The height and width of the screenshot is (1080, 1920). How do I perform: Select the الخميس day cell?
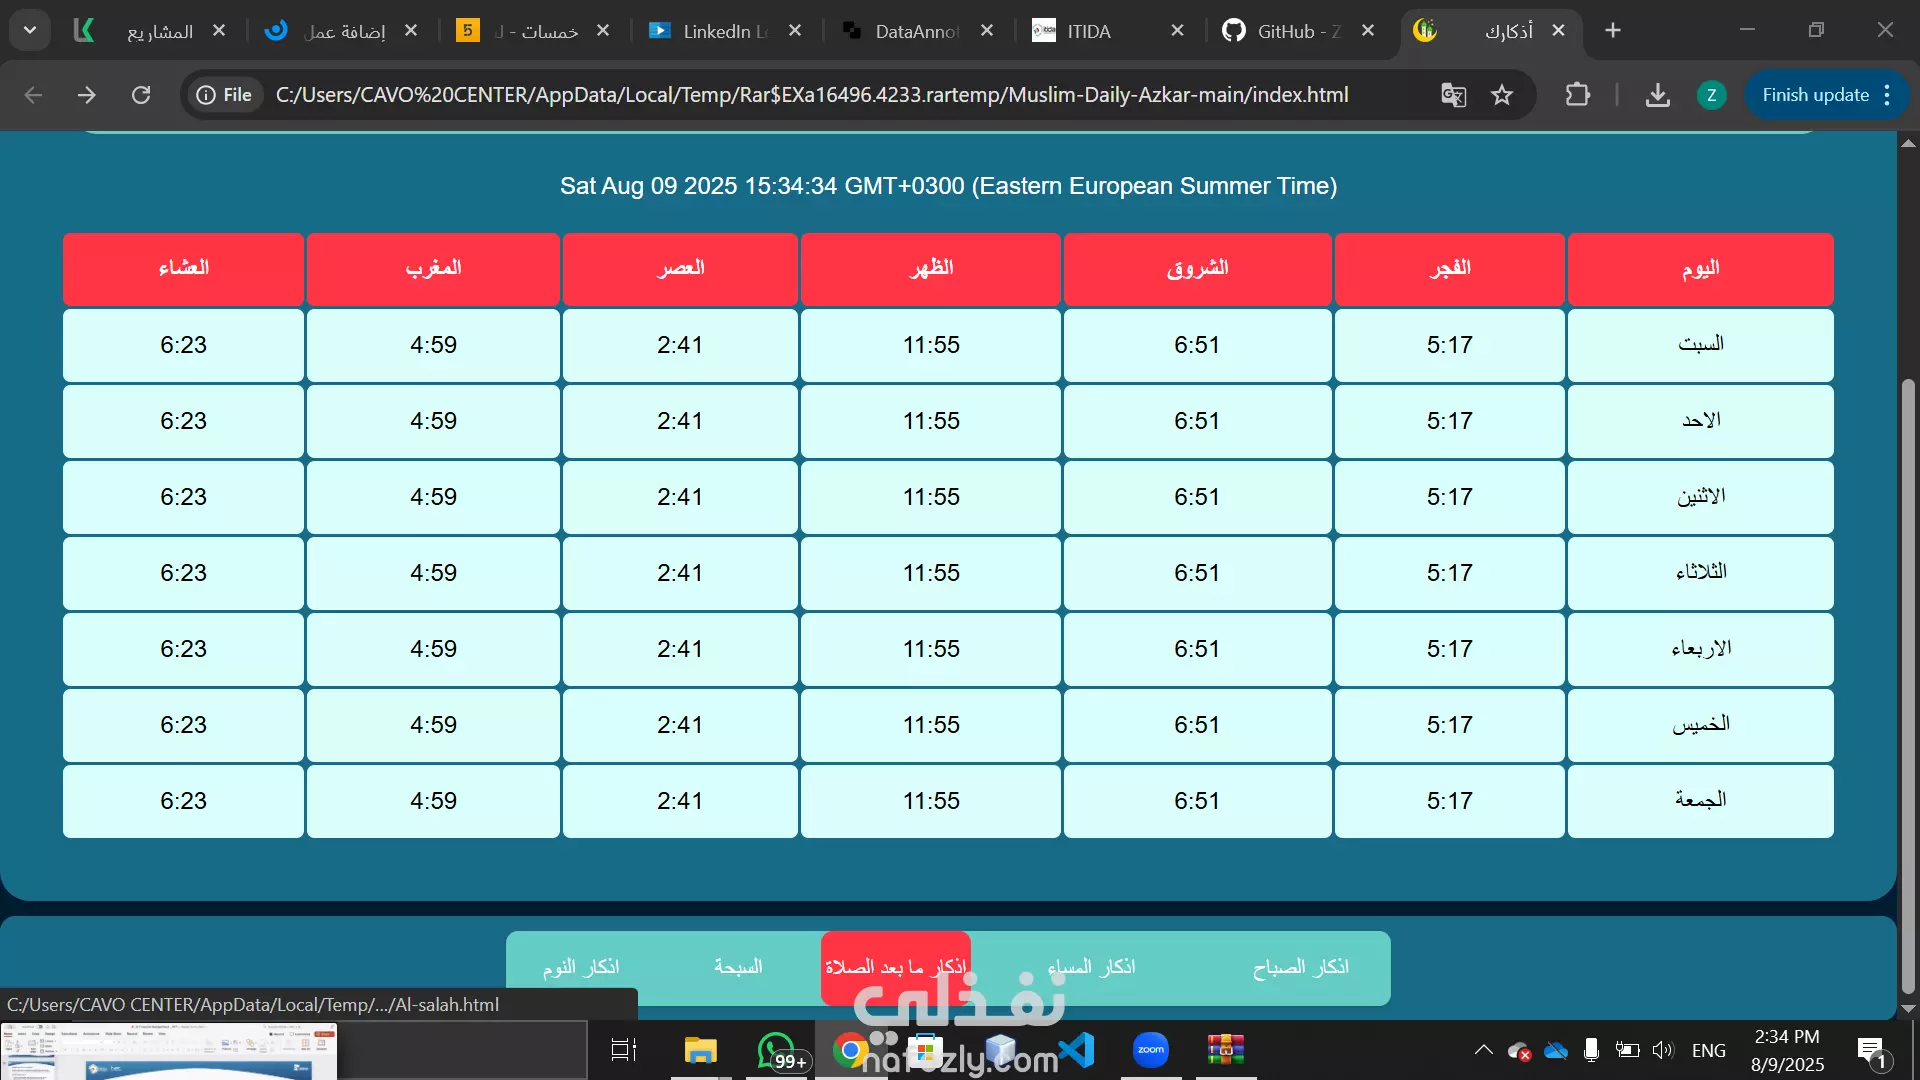click(1700, 725)
